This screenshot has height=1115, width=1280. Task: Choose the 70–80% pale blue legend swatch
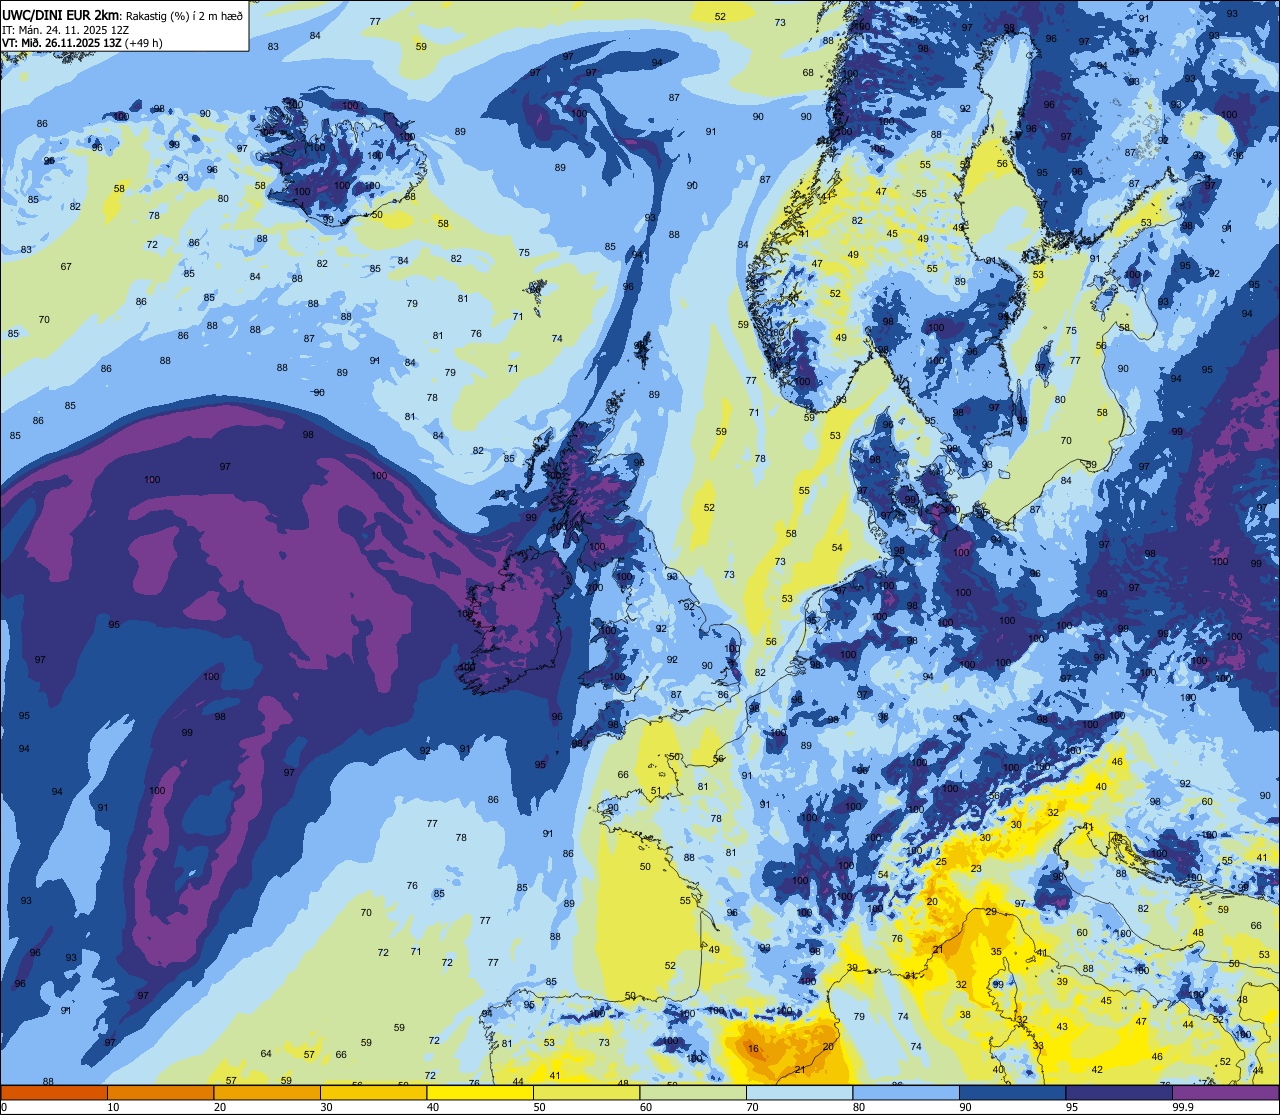(x=799, y=1093)
